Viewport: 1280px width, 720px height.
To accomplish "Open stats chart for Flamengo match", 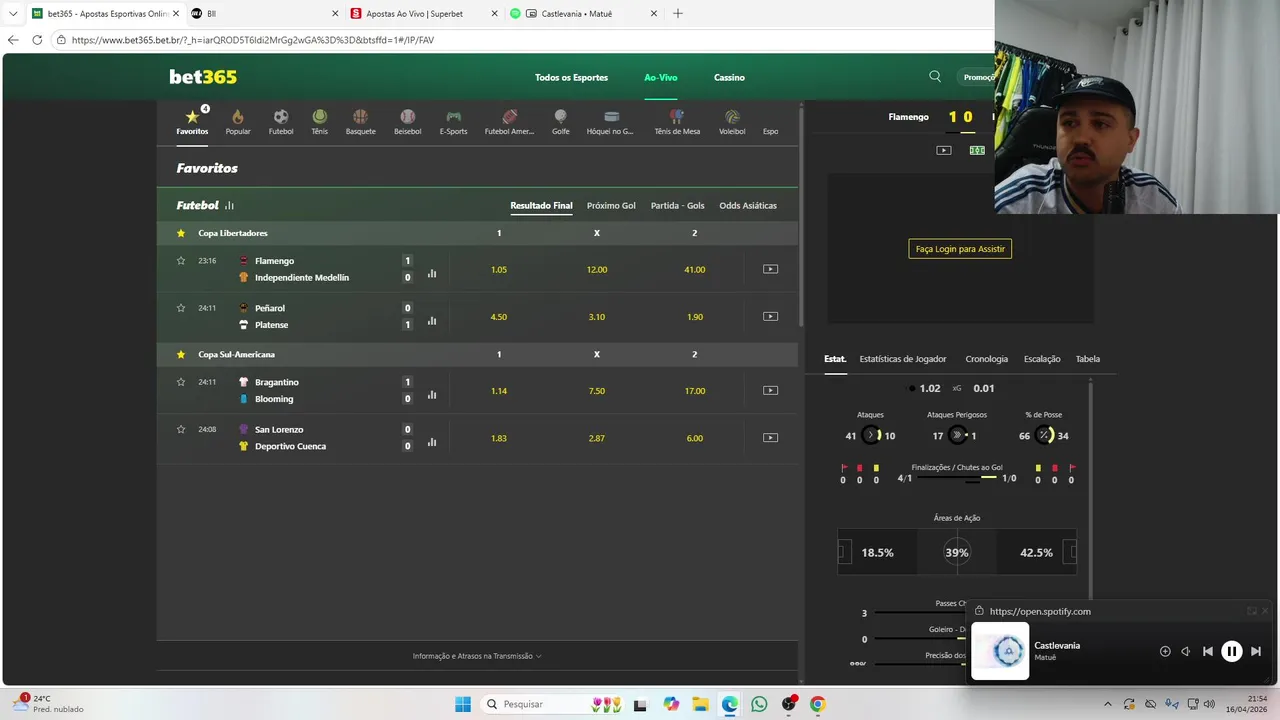I will [x=432, y=273].
